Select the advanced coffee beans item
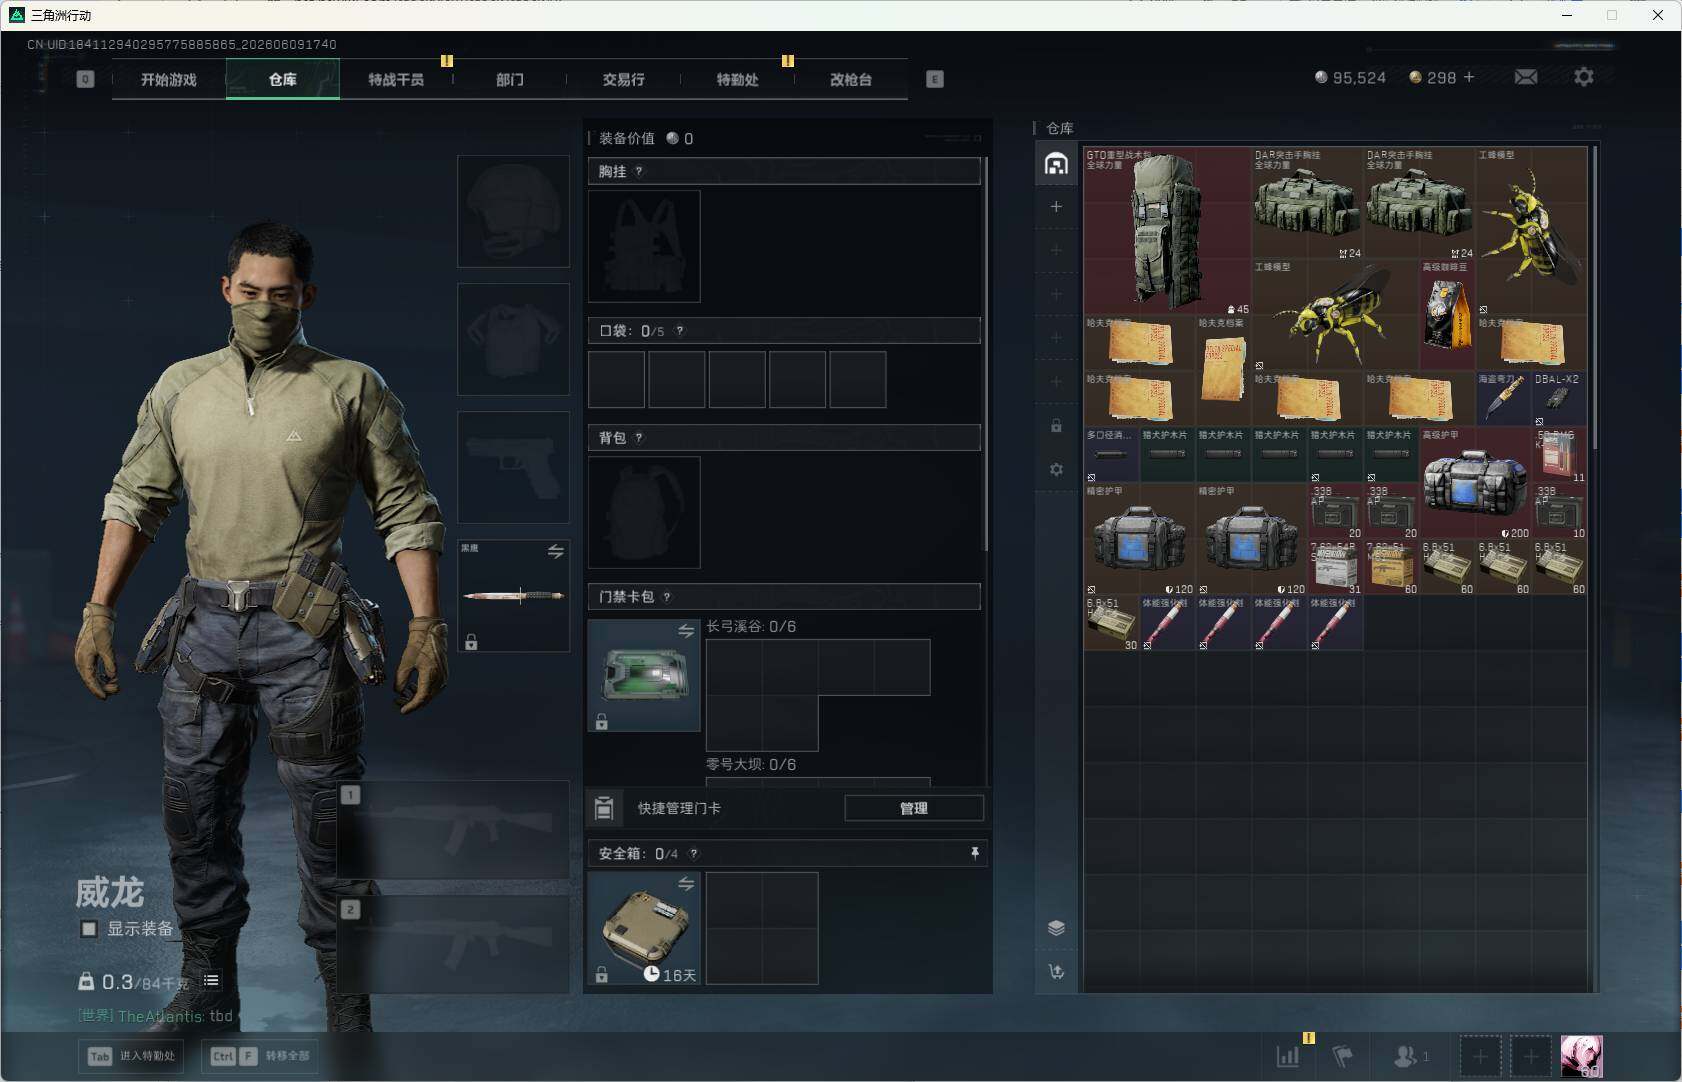The width and height of the screenshot is (1682, 1082). [x=1447, y=315]
